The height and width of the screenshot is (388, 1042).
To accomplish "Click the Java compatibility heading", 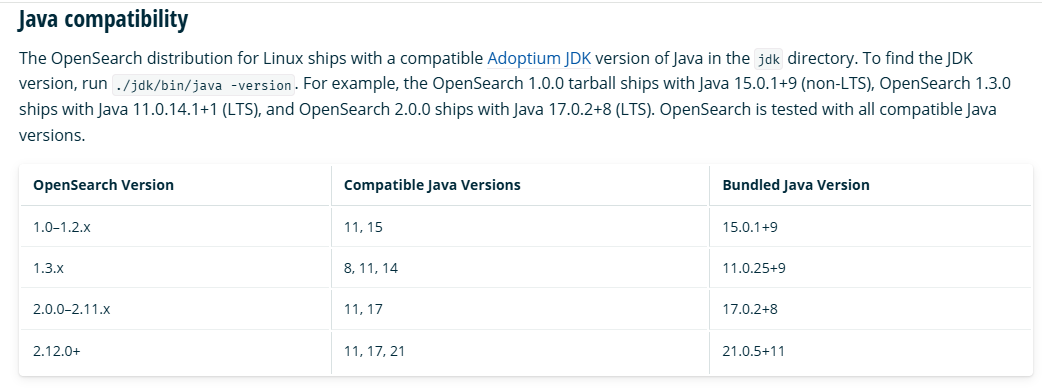I will point(103,19).
